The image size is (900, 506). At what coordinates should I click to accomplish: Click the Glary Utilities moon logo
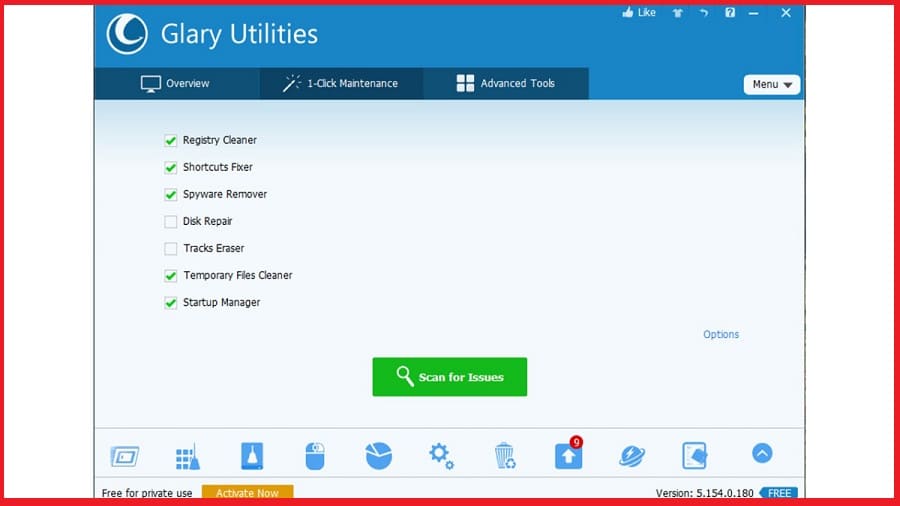pos(127,34)
